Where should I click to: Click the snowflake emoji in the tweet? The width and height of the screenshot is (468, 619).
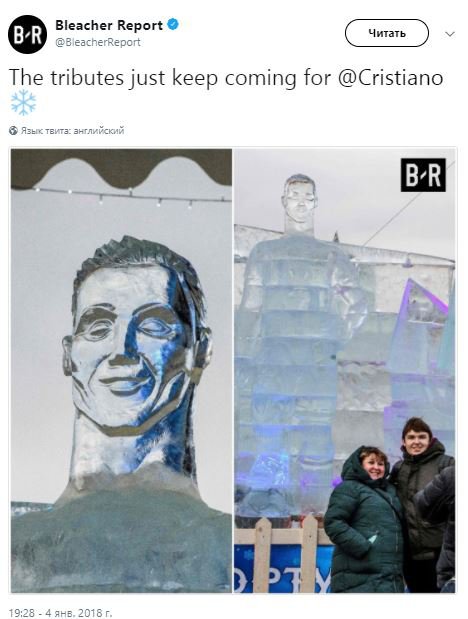(x=23, y=102)
